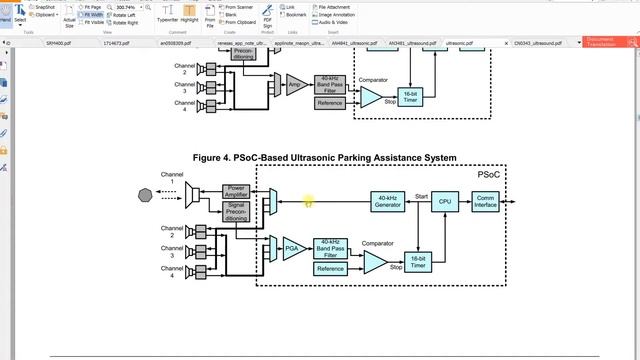Insert an Image Annotation
Image resolution: width=640 pixels, height=360 pixels.
pos(333,15)
